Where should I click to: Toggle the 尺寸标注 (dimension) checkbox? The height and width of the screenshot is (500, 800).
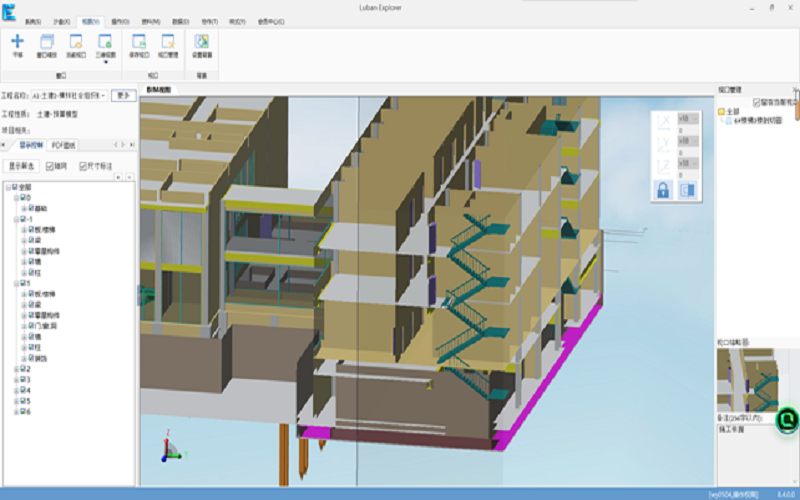click(x=83, y=166)
